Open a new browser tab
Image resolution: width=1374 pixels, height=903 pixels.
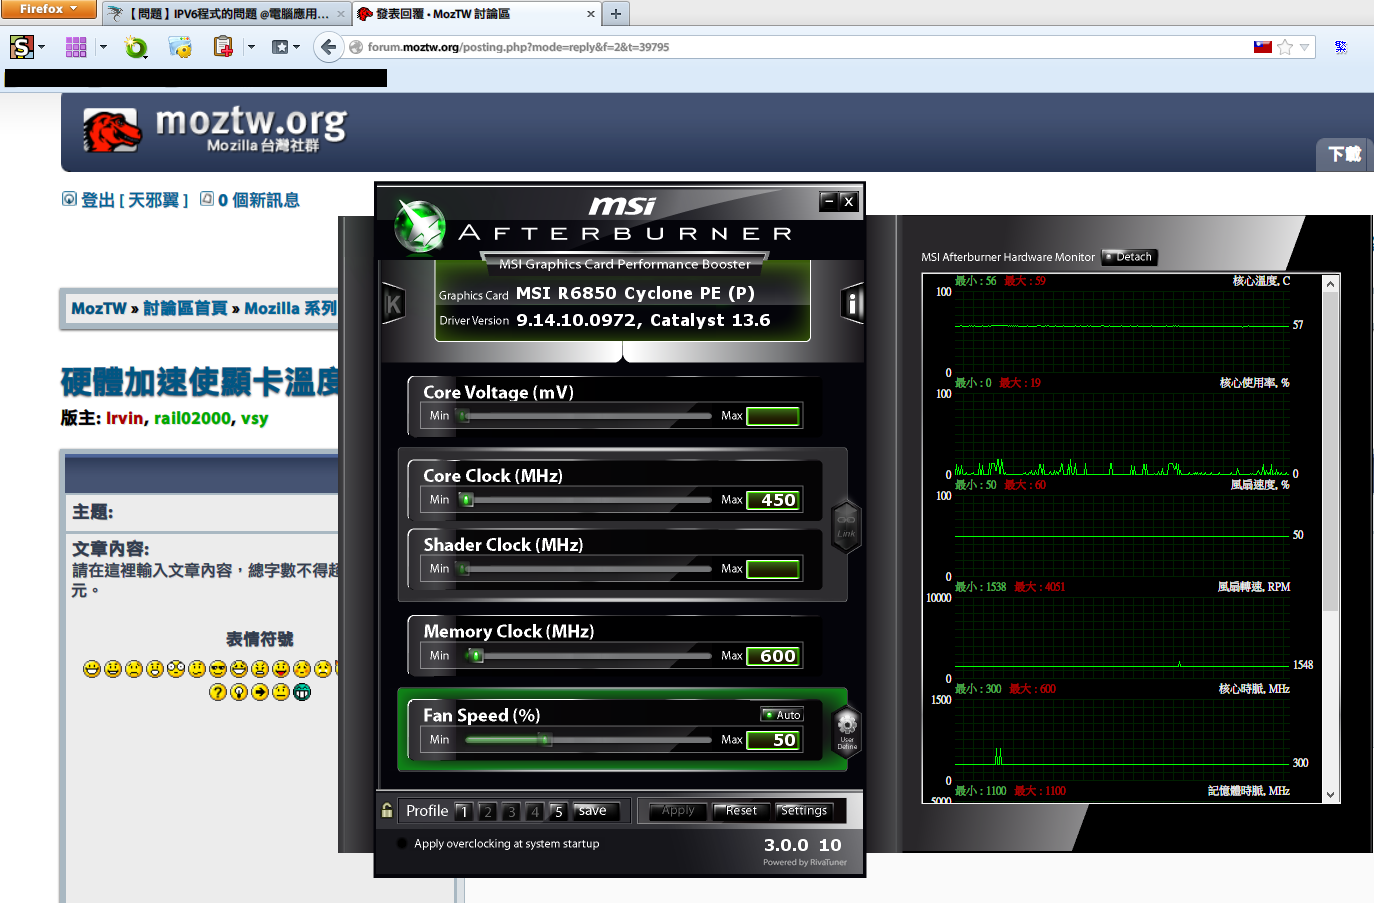point(616,14)
